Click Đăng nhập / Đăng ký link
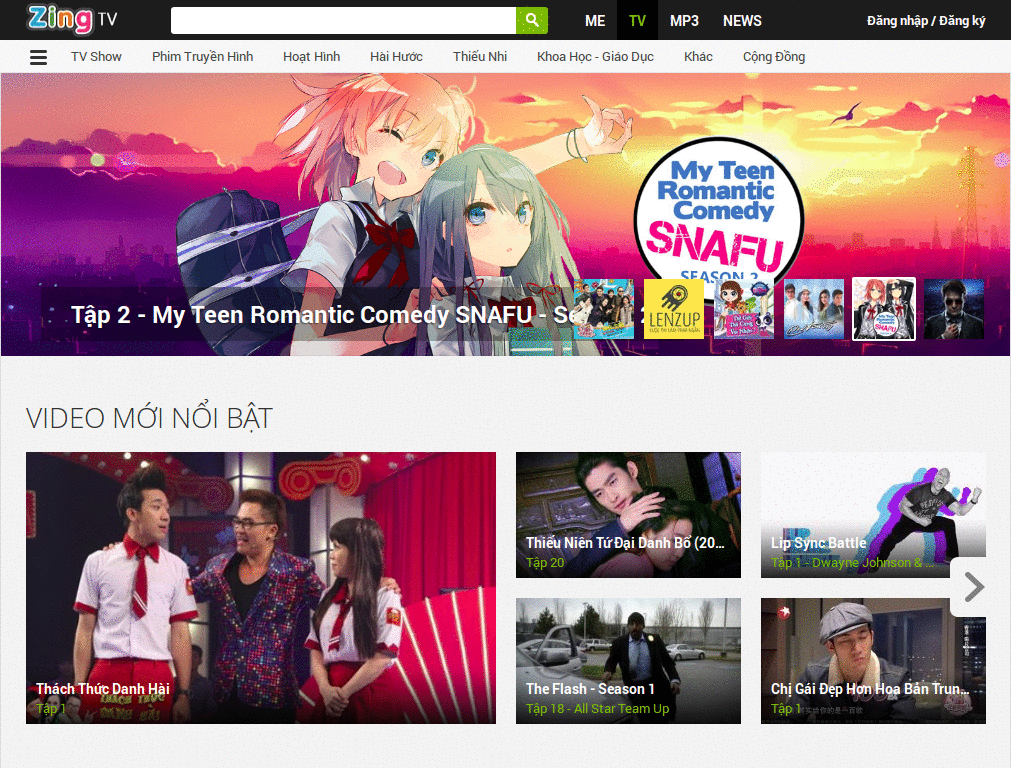Screen dimensions: 1024x768 tap(925, 21)
